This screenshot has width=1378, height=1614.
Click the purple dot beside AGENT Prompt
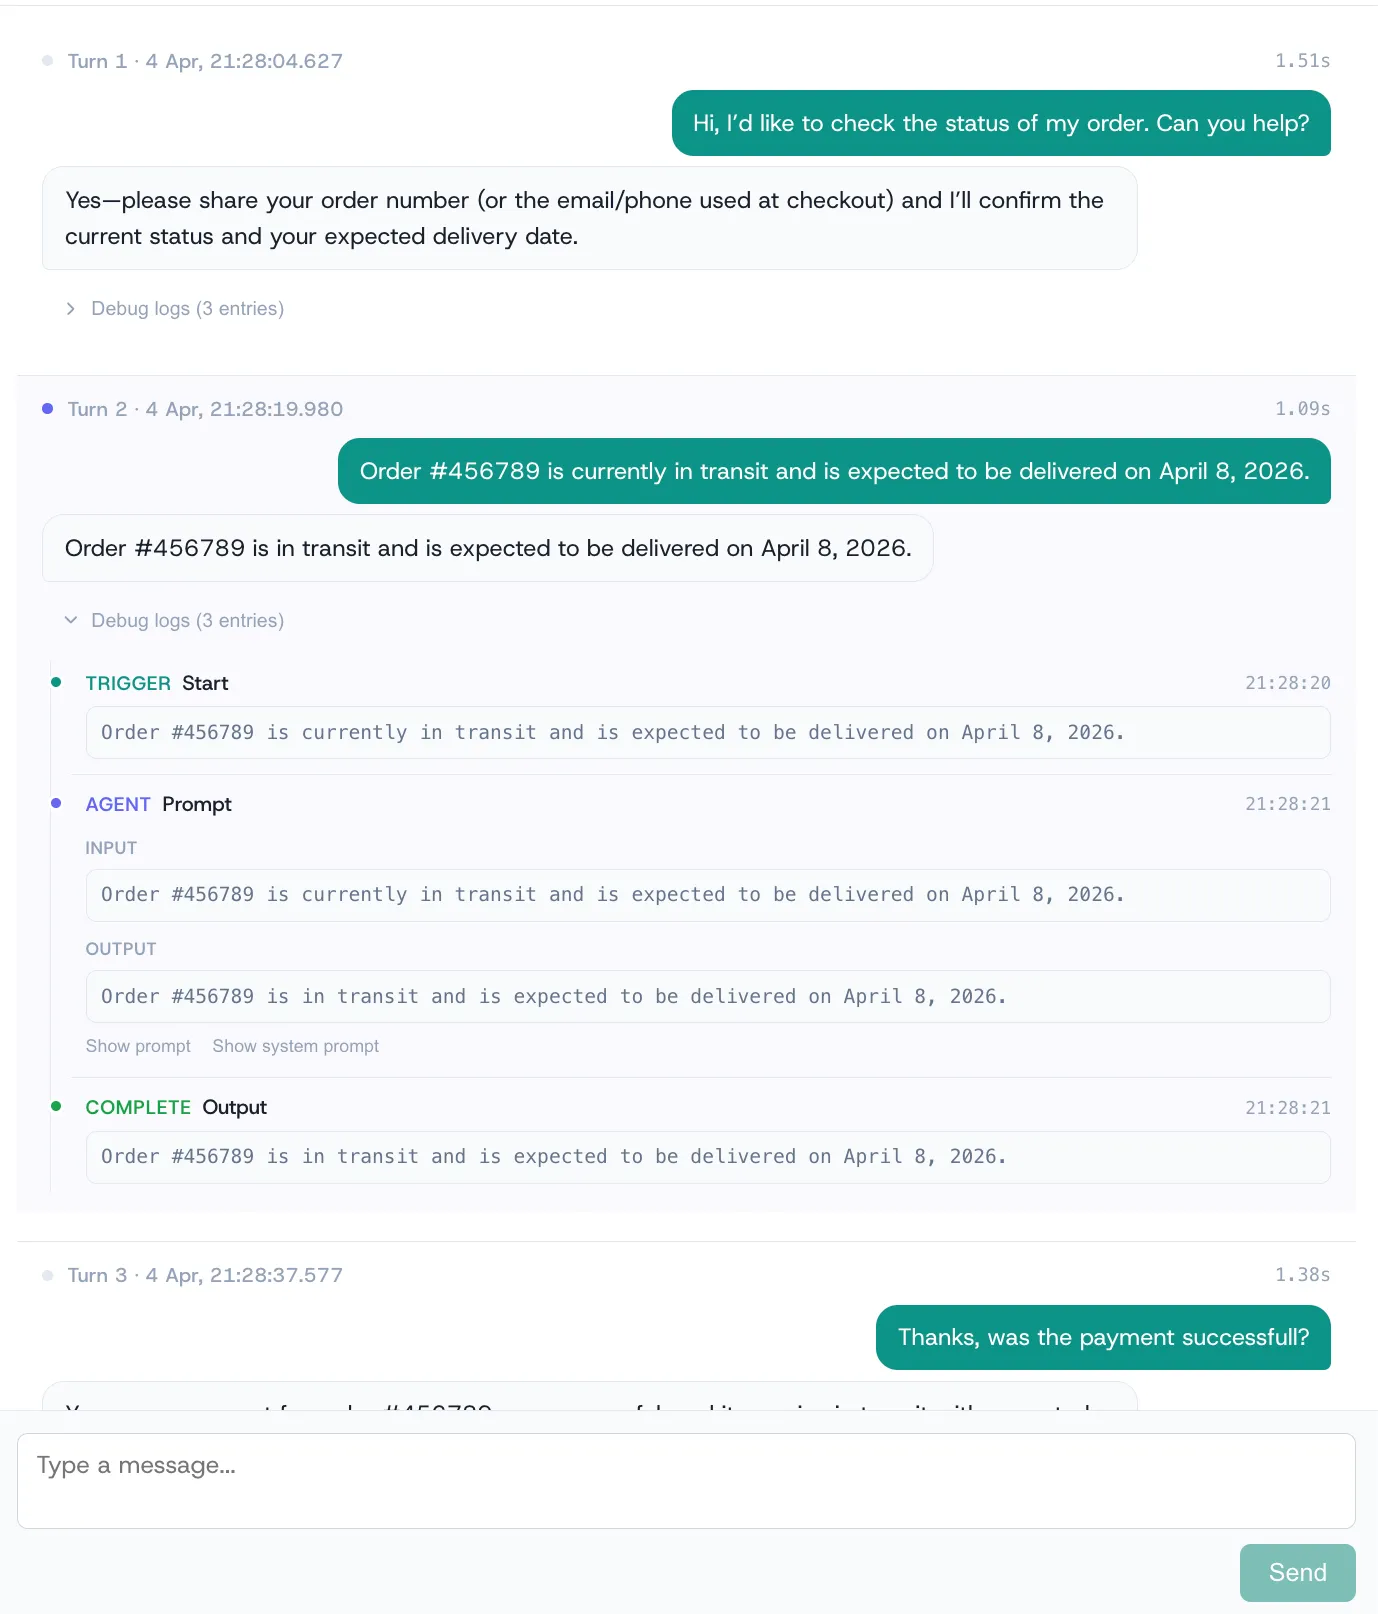point(58,802)
